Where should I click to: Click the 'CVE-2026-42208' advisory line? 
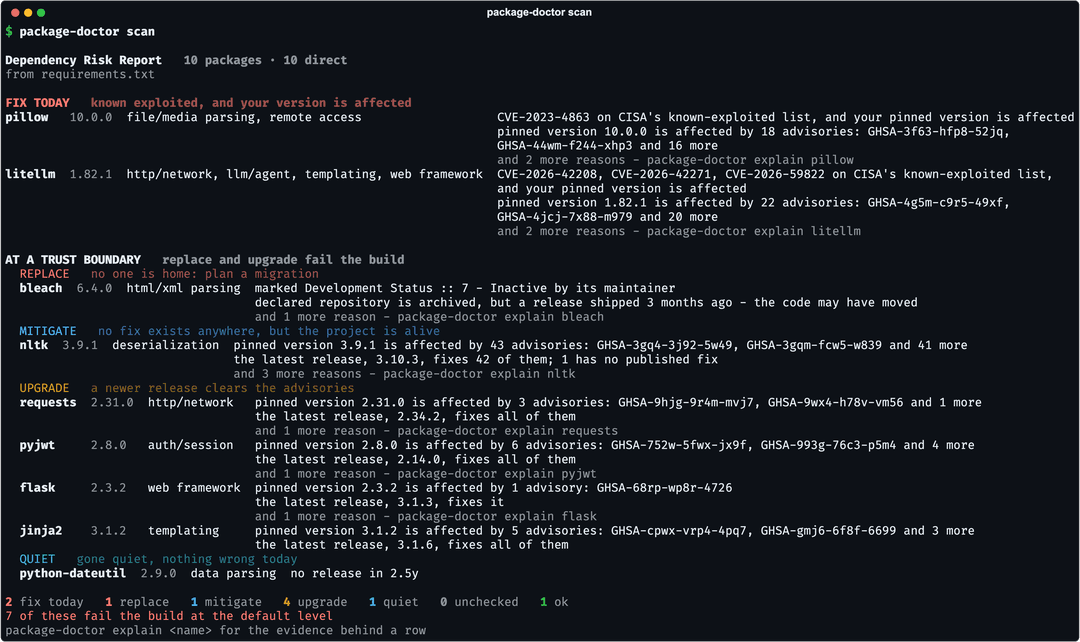775,174
